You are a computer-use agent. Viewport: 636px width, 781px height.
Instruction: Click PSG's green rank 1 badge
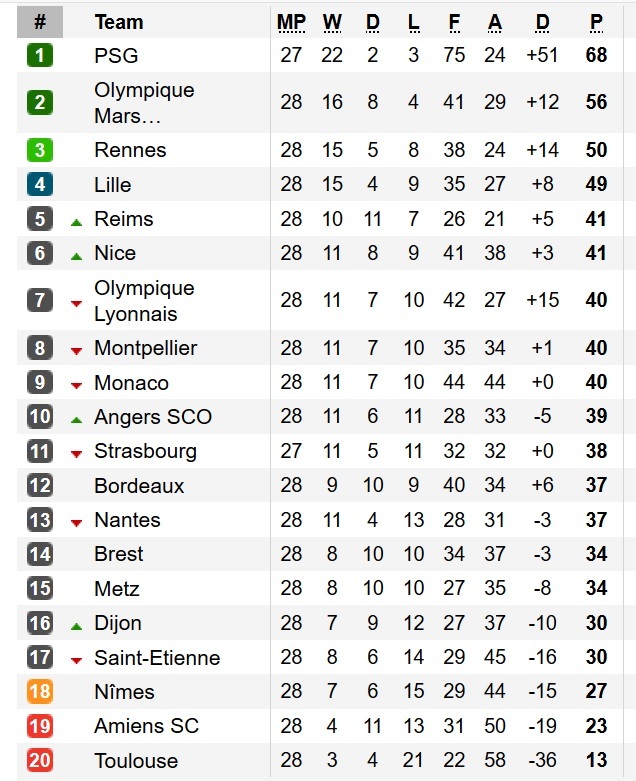click(x=40, y=55)
